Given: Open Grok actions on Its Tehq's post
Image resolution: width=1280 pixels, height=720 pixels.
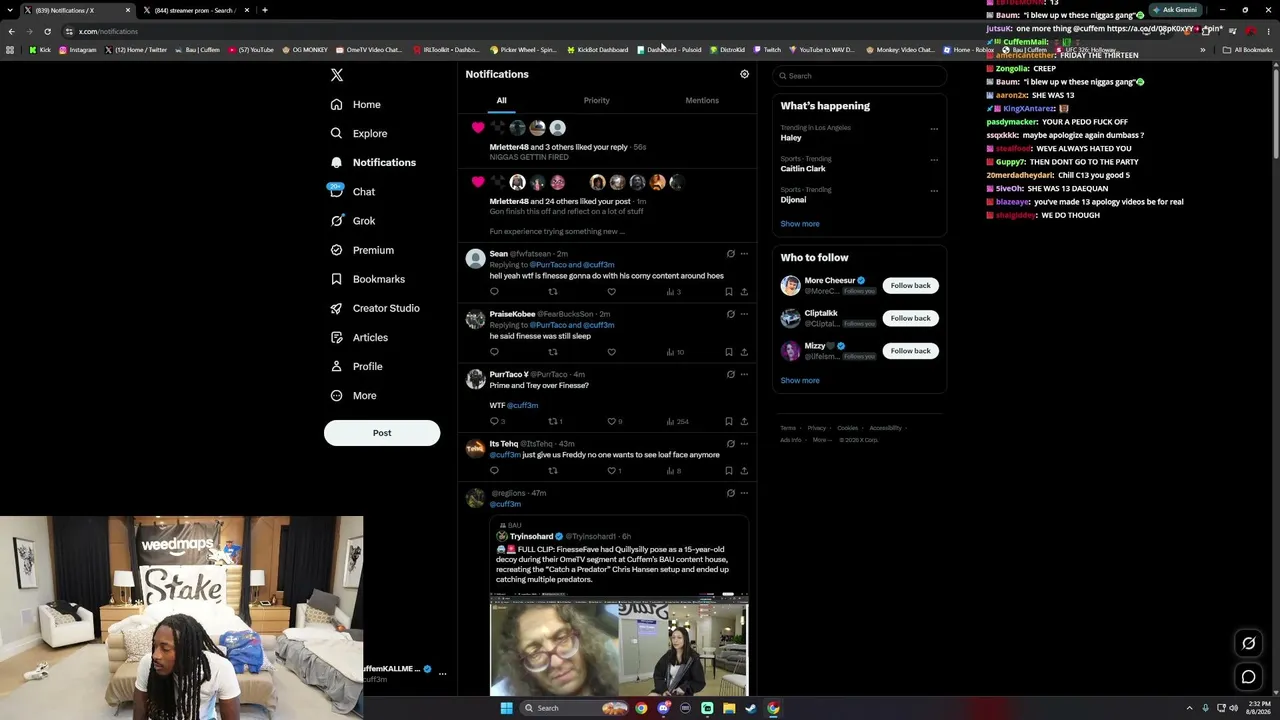Looking at the screenshot, I should click(x=731, y=444).
